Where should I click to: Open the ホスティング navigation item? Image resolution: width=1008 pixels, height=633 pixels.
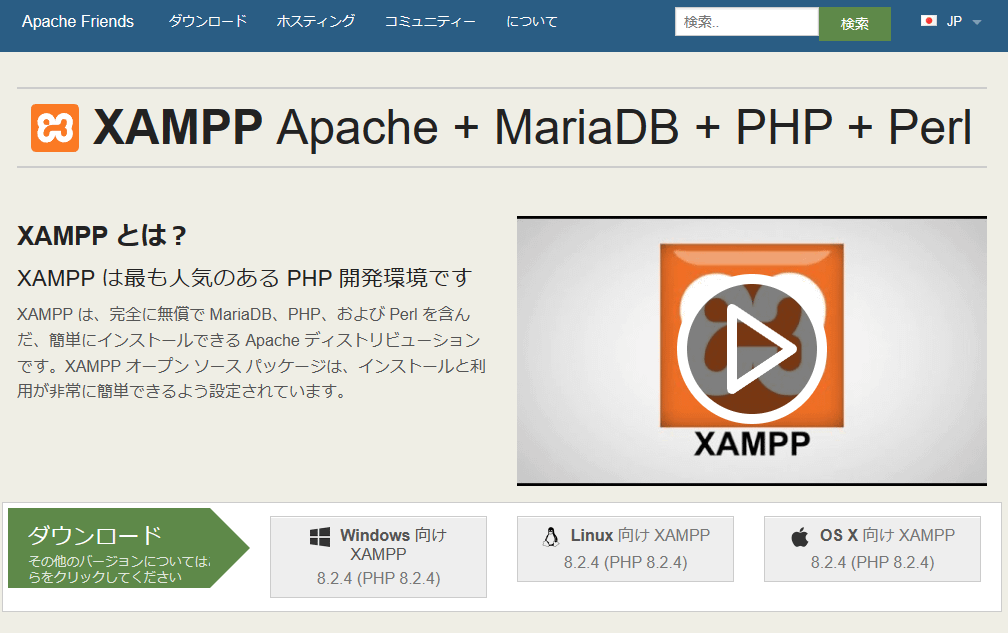coord(315,21)
